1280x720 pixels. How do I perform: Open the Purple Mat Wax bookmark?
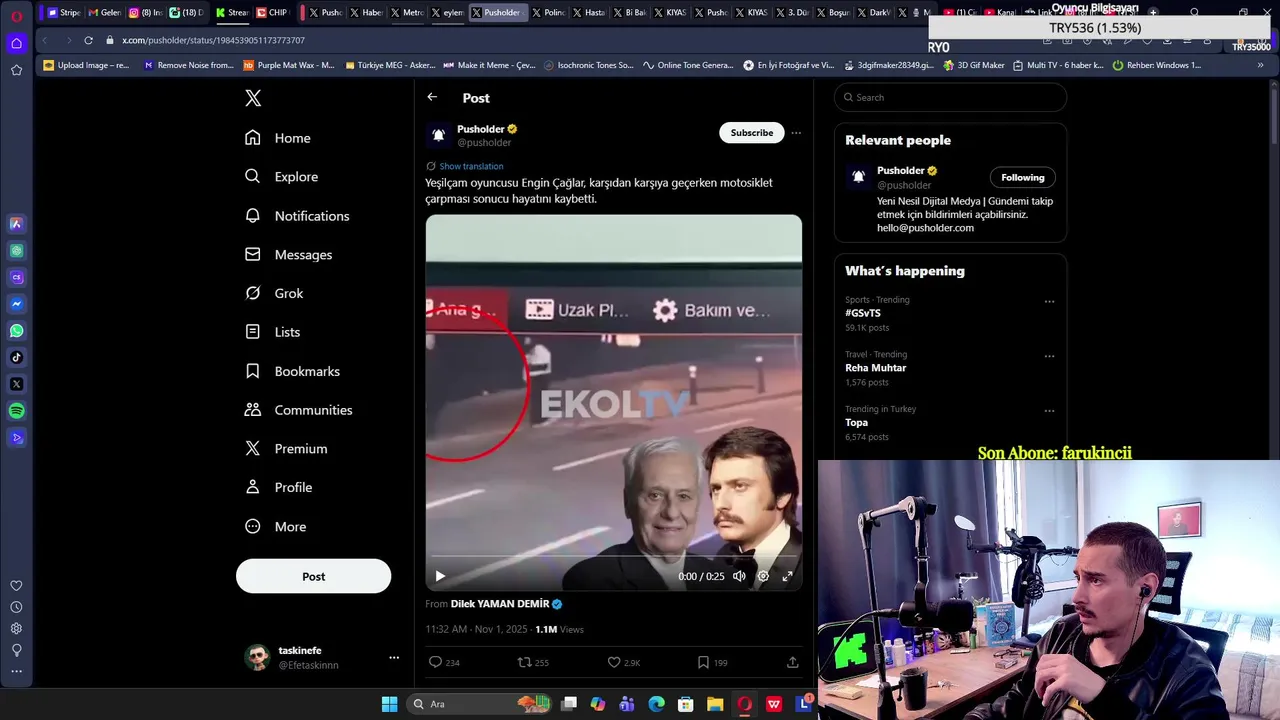point(289,65)
